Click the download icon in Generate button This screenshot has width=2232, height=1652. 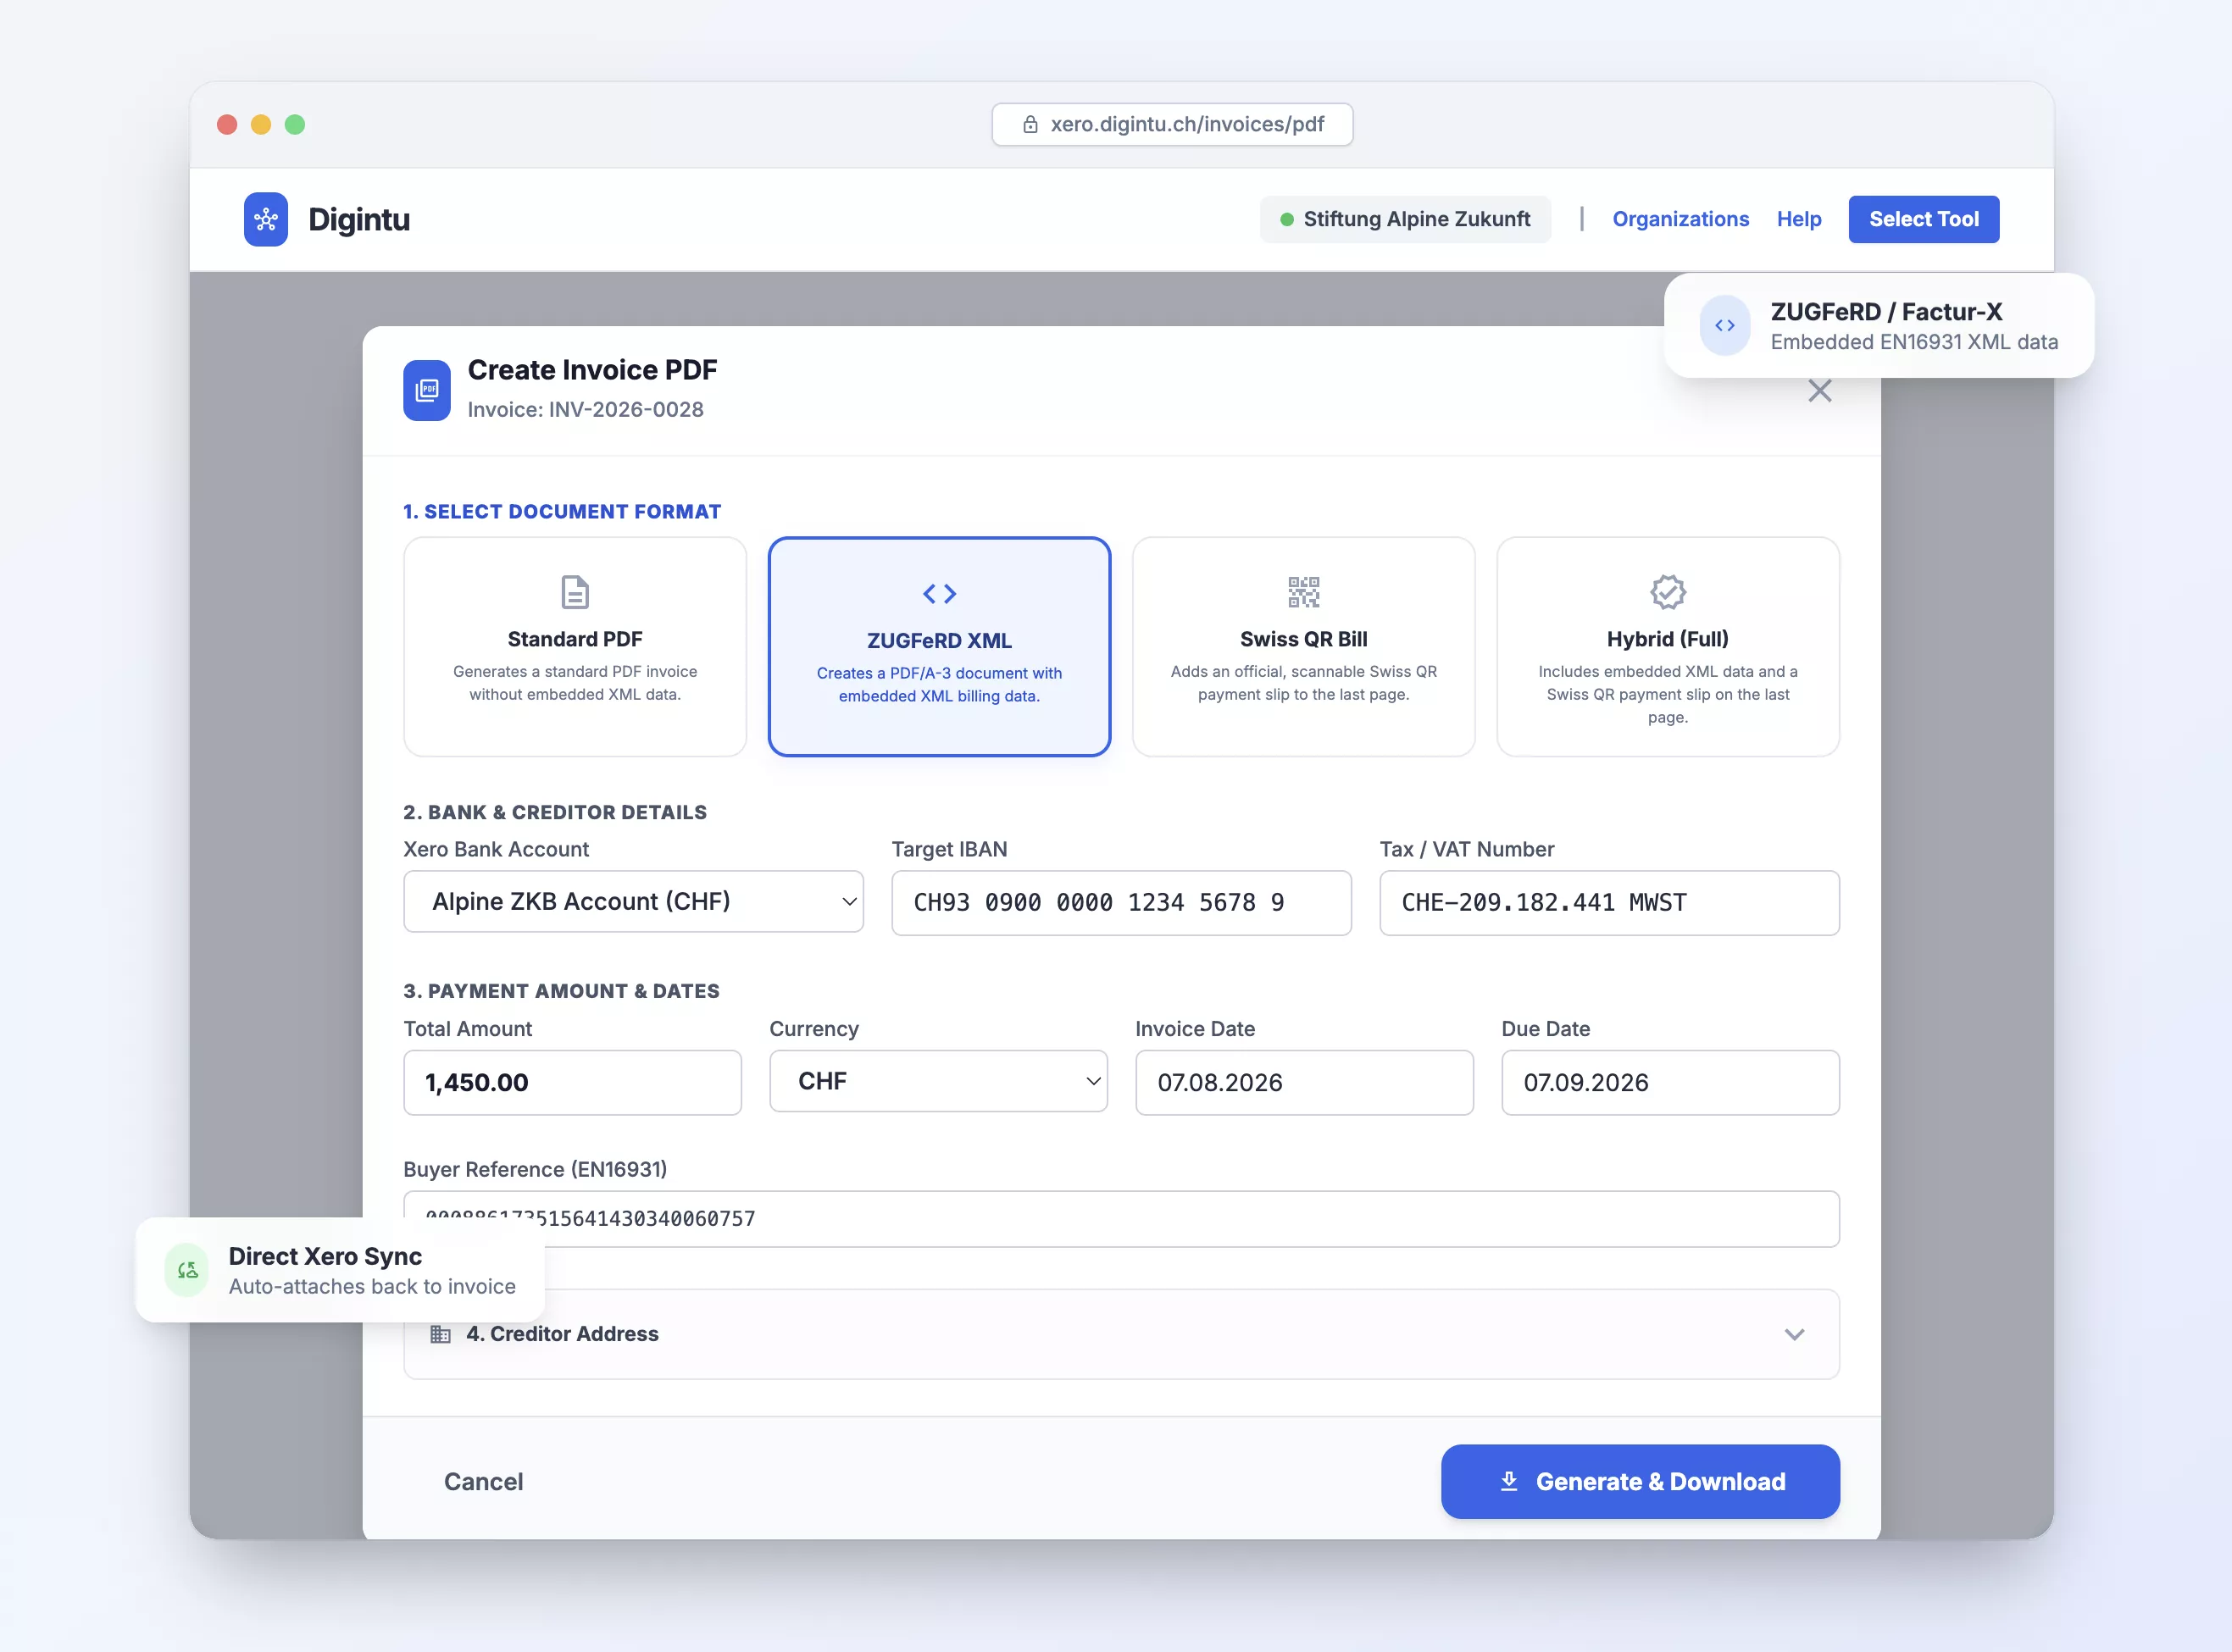click(x=1509, y=1481)
